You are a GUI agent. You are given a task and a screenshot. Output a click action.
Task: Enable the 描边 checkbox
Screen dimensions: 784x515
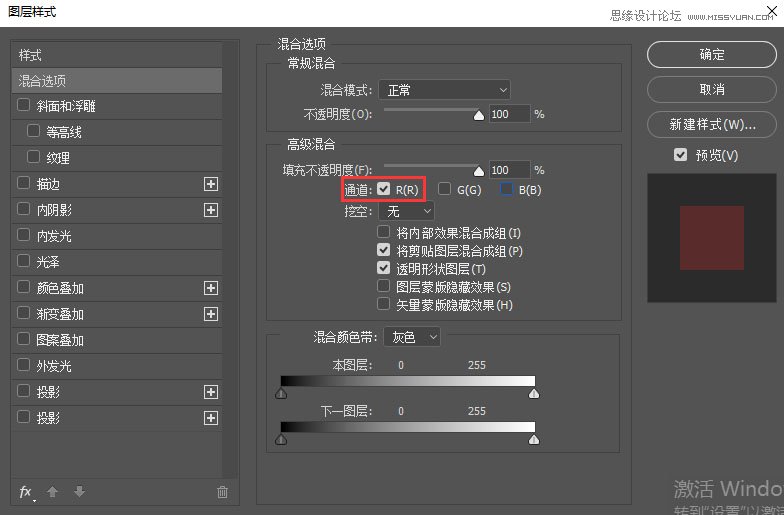(x=24, y=183)
